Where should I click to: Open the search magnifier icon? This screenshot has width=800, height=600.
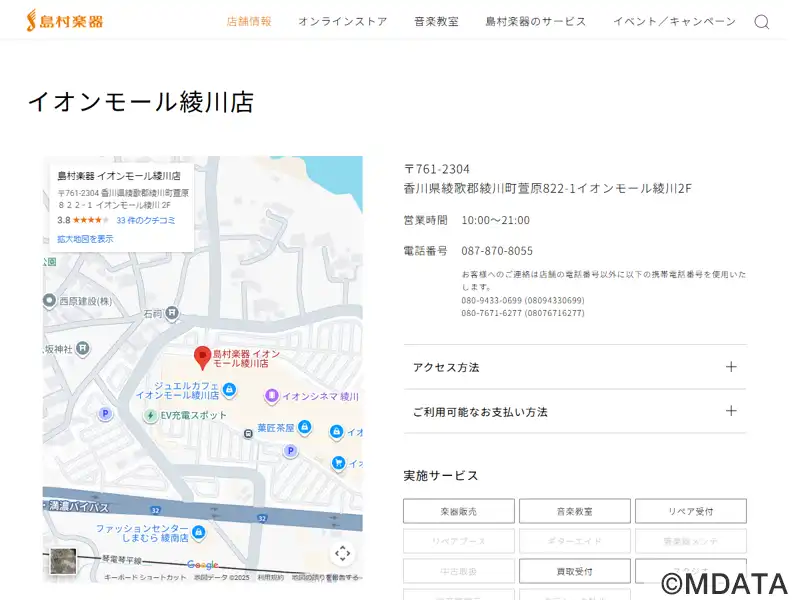pyautogui.click(x=762, y=22)
